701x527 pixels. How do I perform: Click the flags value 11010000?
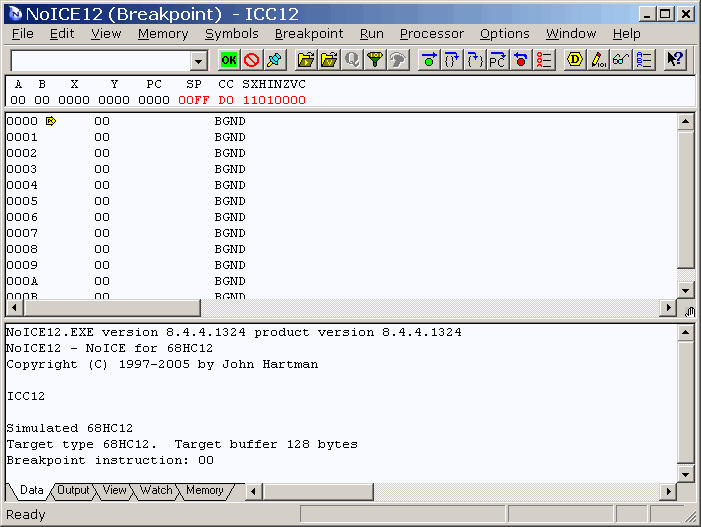pyautogui.click(x=274, y=100)
